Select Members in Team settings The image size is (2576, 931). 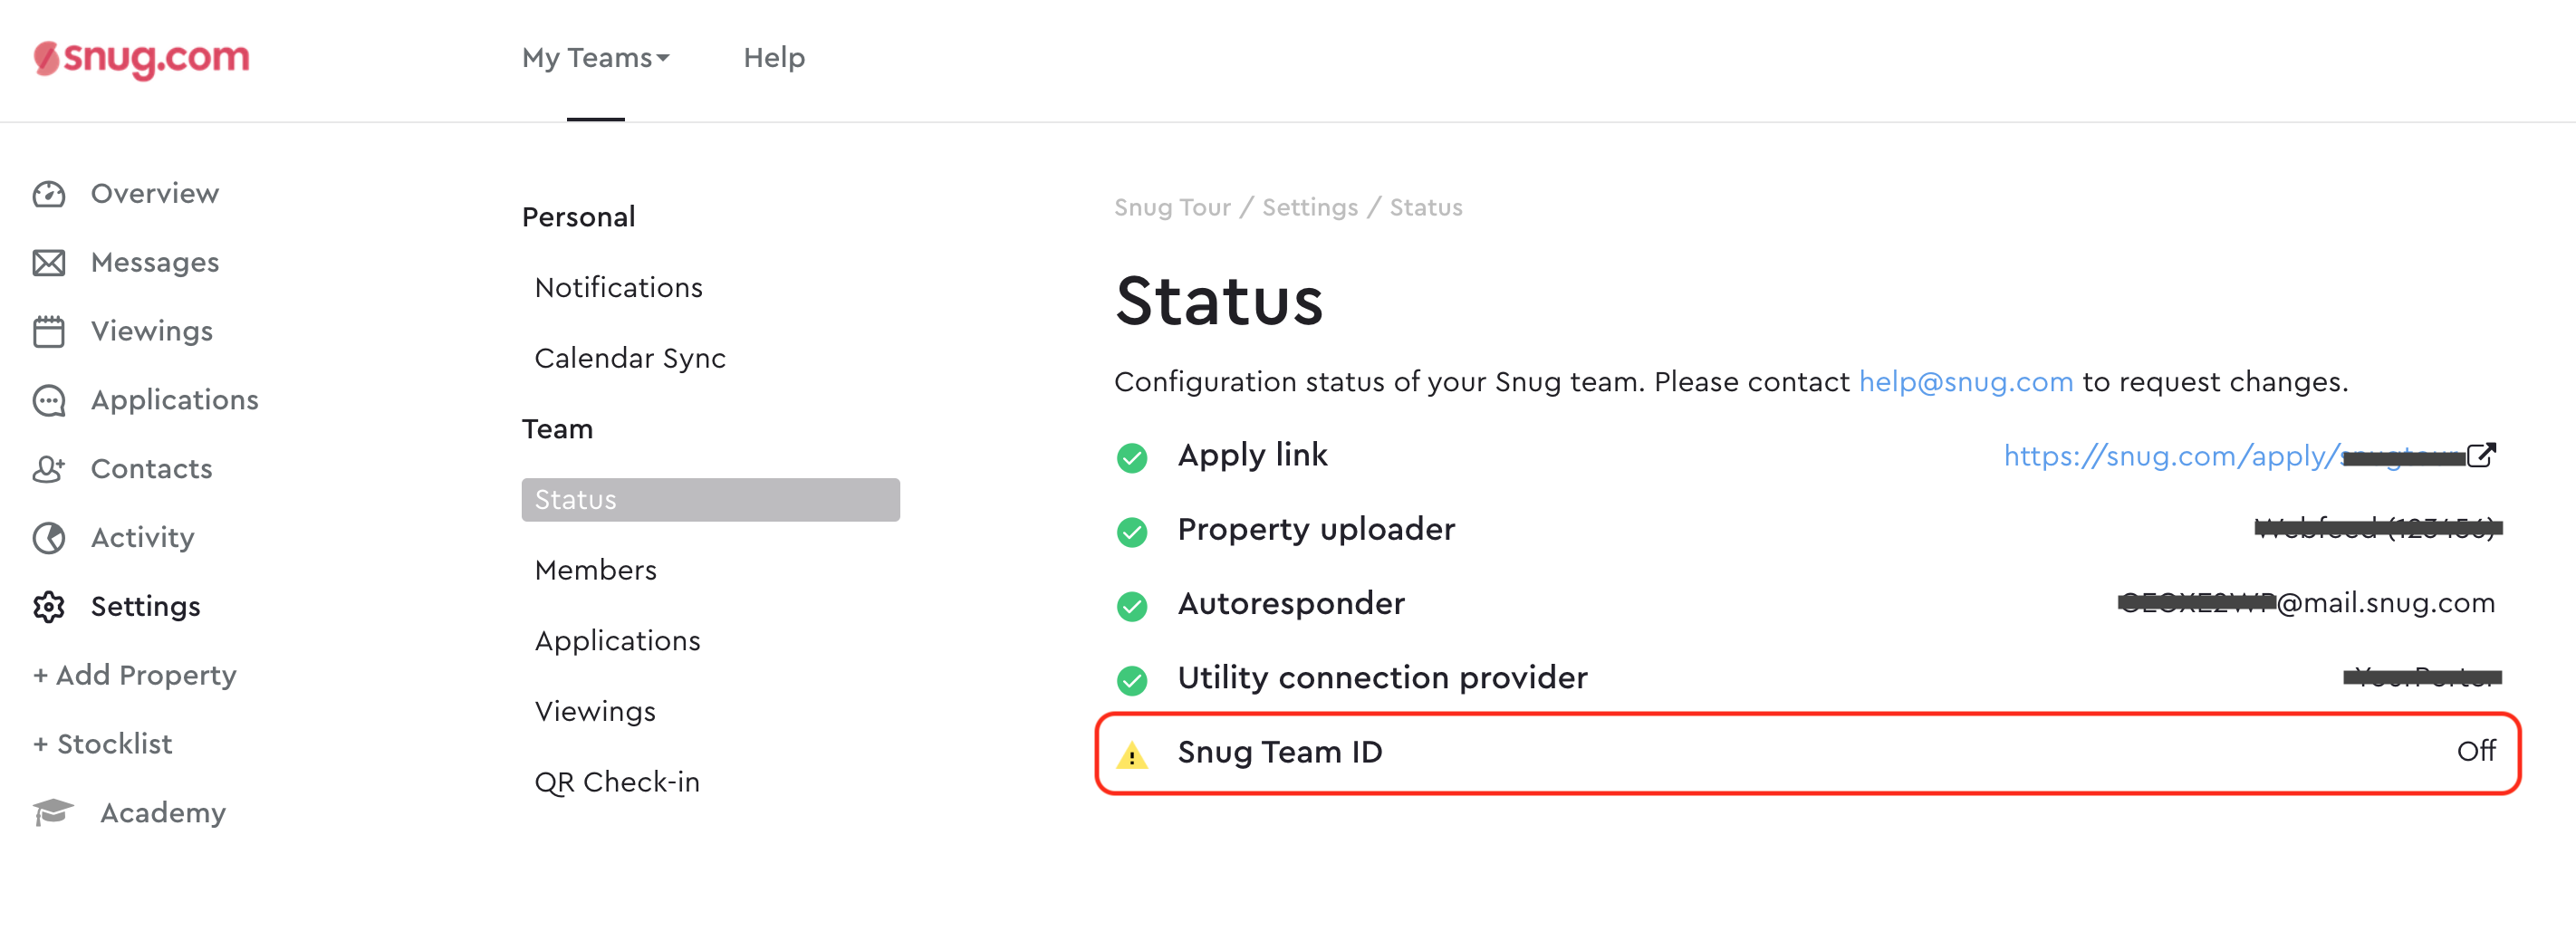[596, 570]
